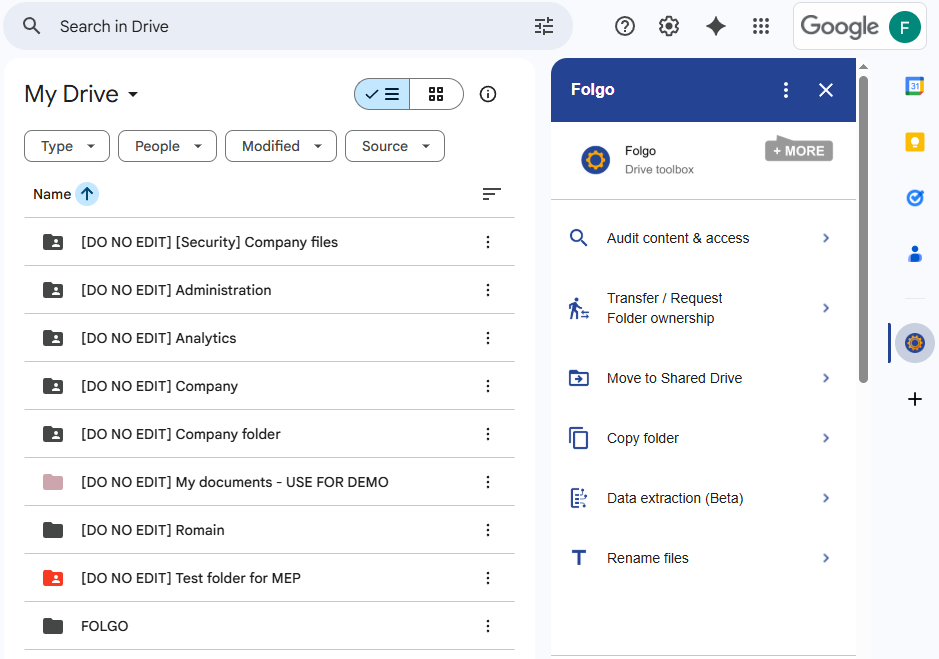
Task: Expand Data extraction (Beta) chevron
Action: coord(826,498)
